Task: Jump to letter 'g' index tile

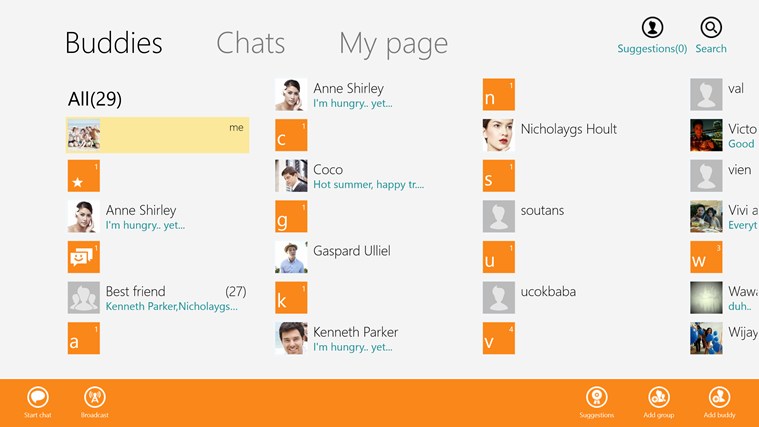Action: pos(291,216)
